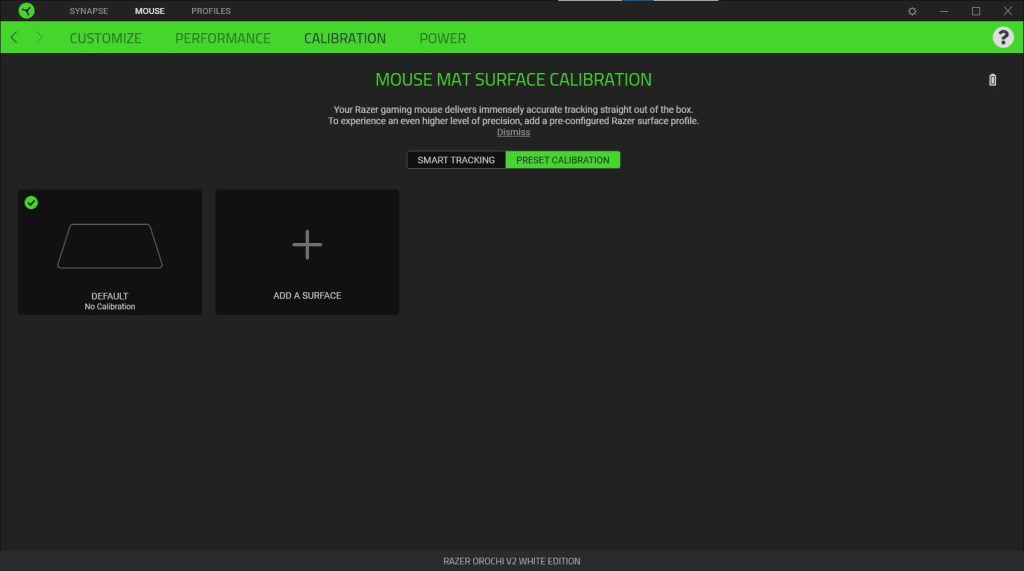Select the Calibration tab

(345, 38)
